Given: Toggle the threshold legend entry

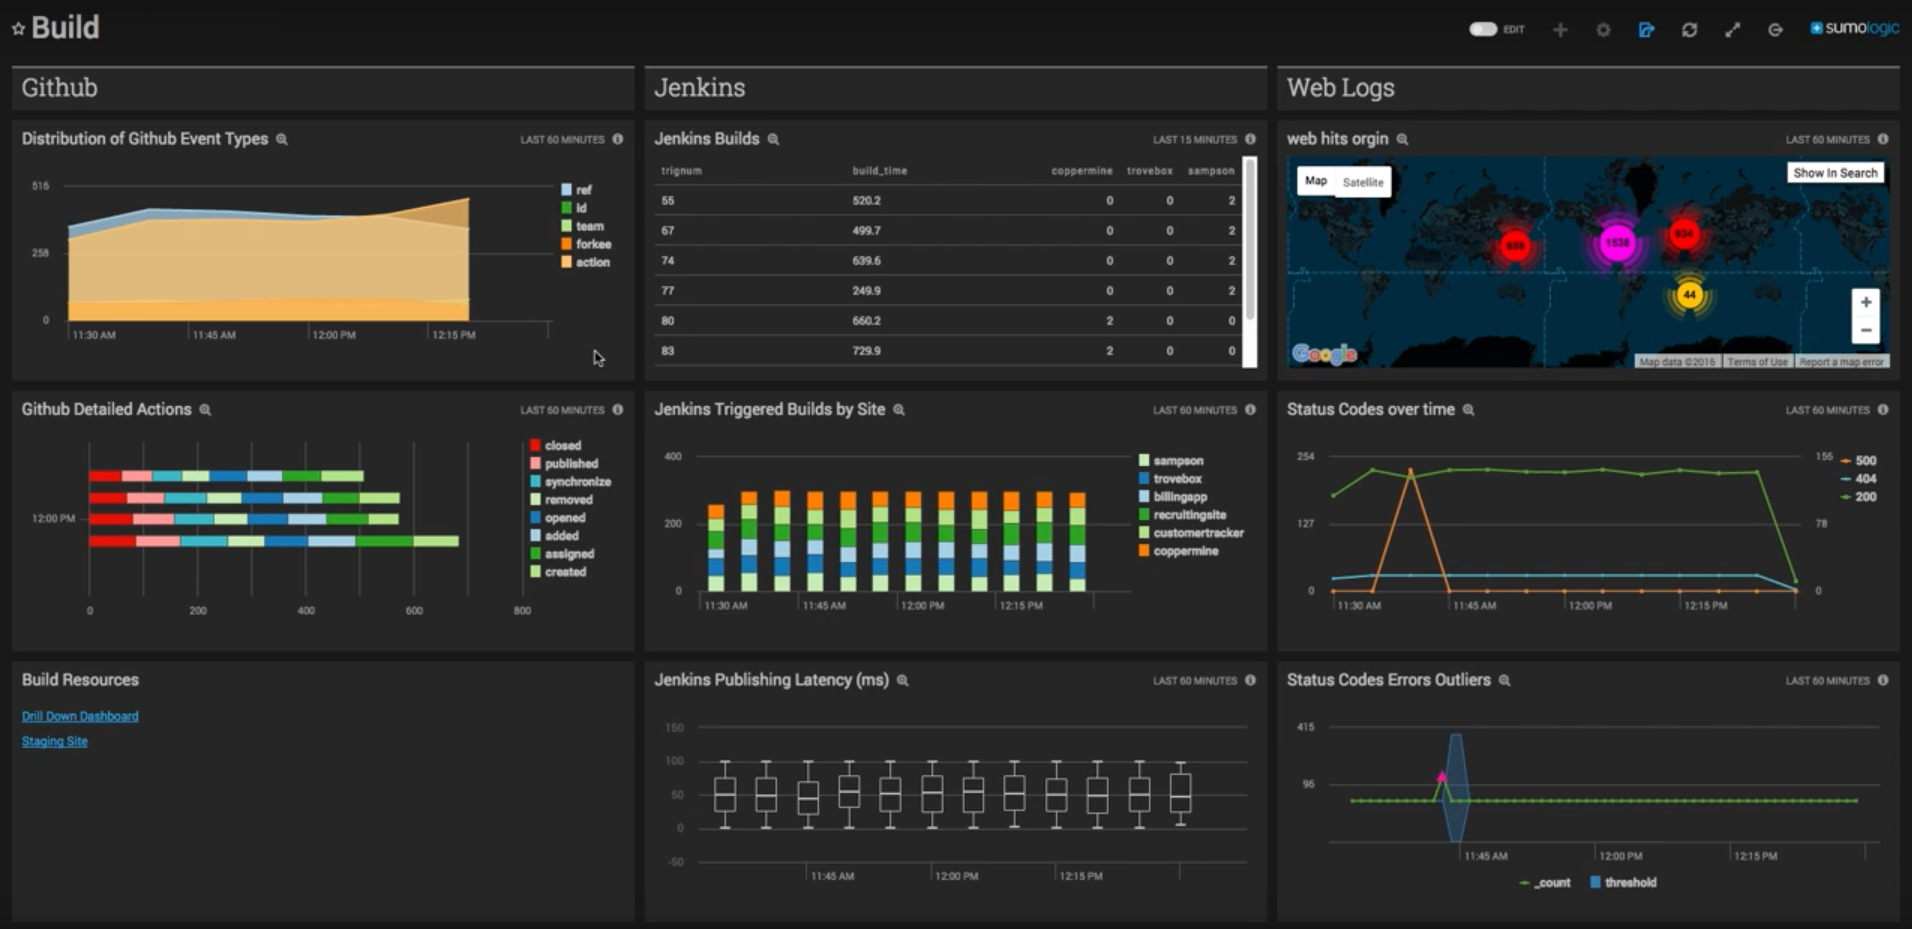Looking at the screenshot, I should 1623,883.
